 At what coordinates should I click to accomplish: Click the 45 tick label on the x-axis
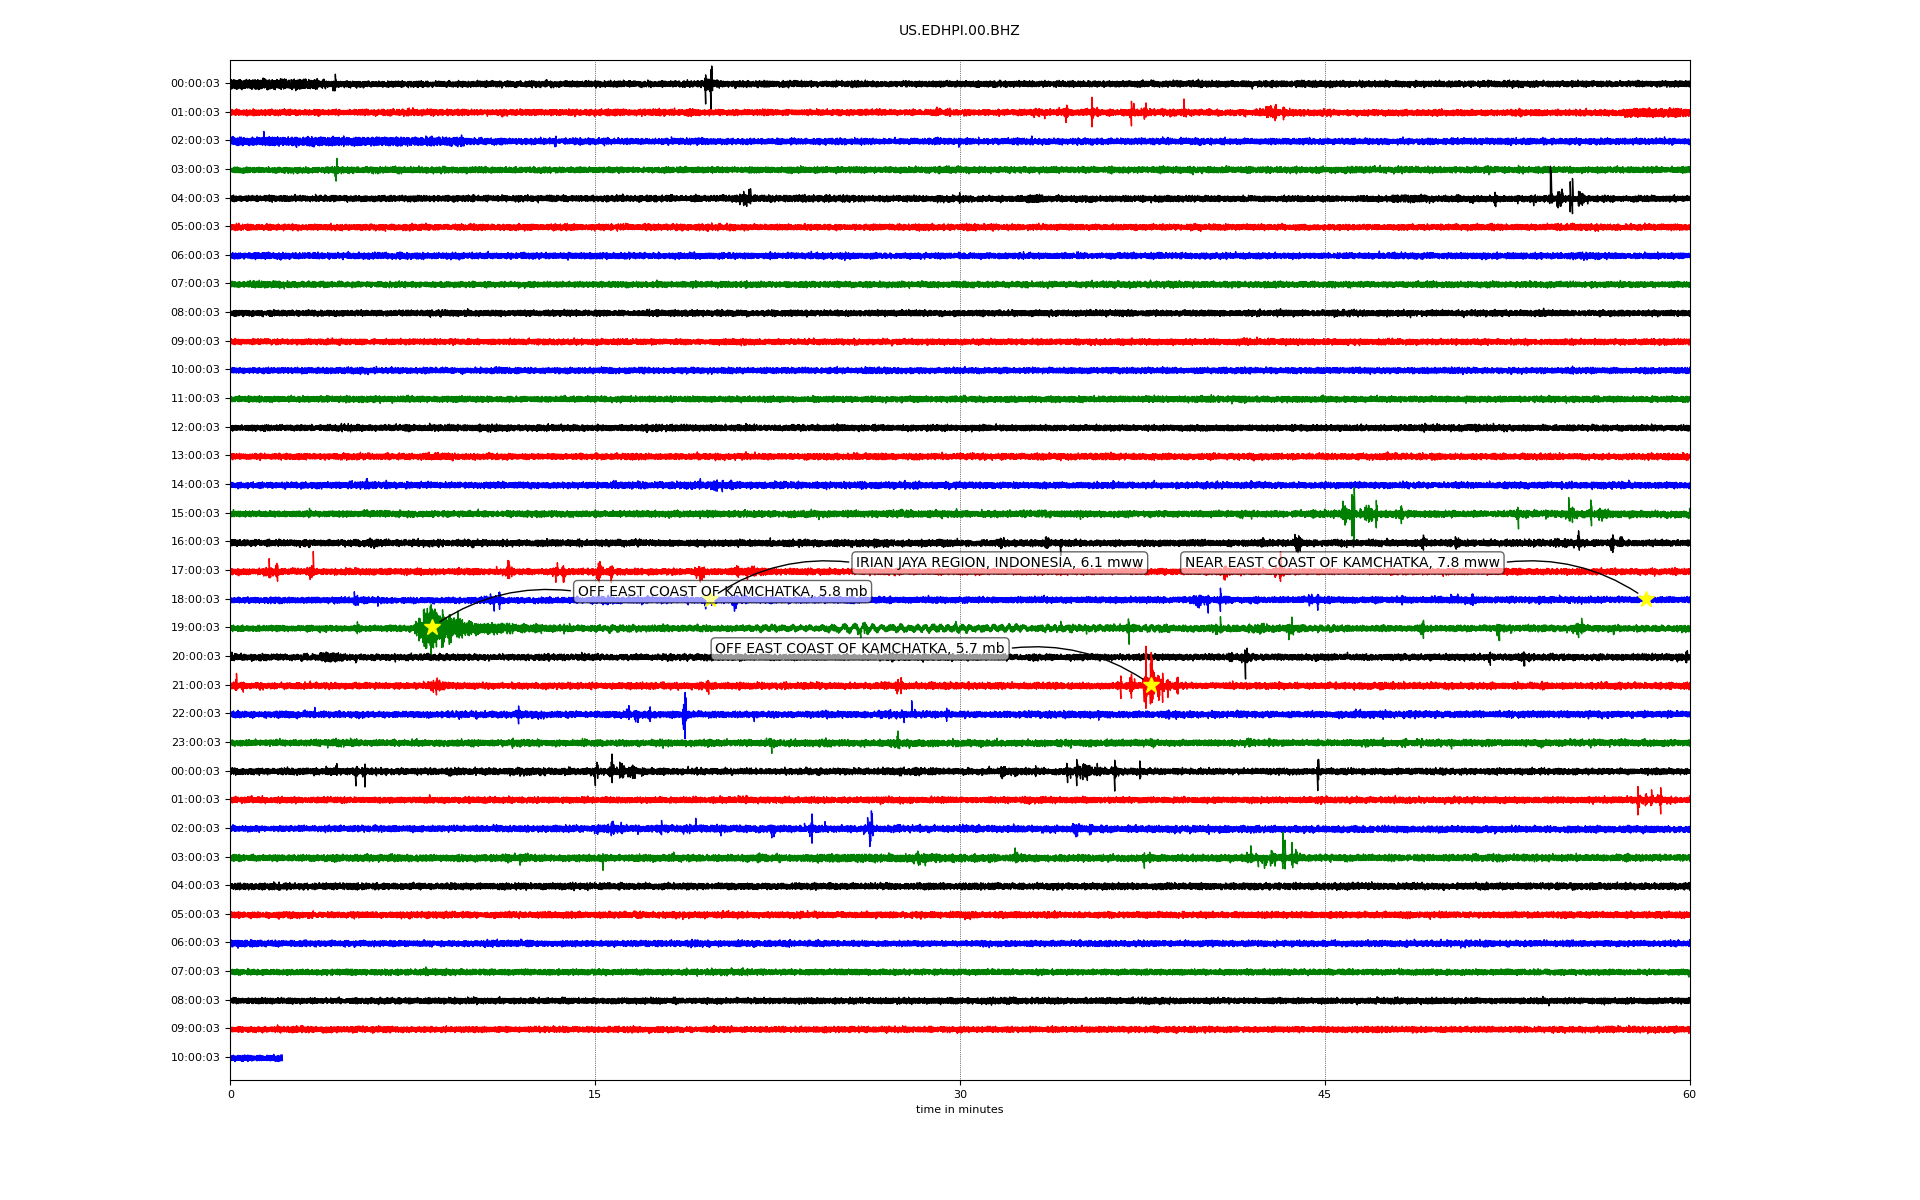coord(1325,1094)
